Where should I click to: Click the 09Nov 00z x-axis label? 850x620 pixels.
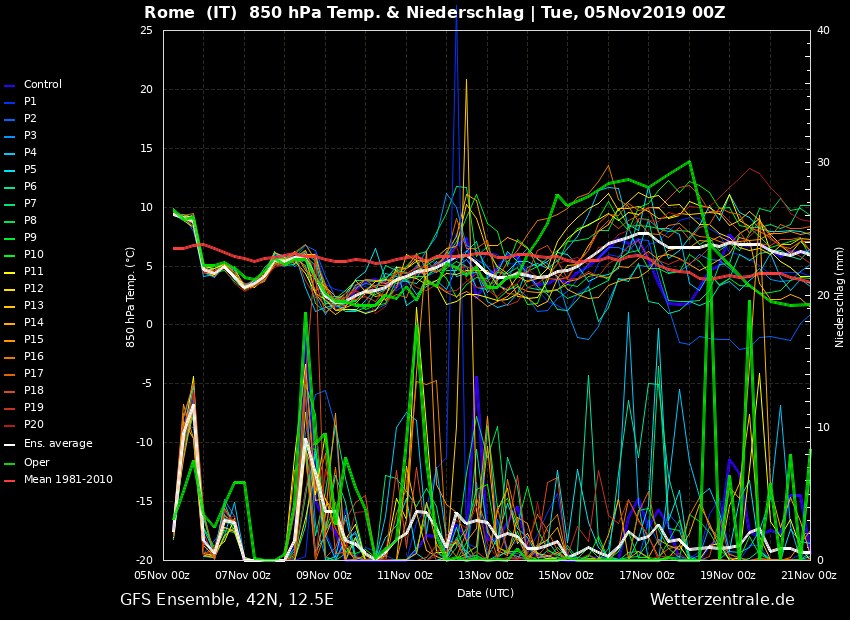click(x=324, y=575)
